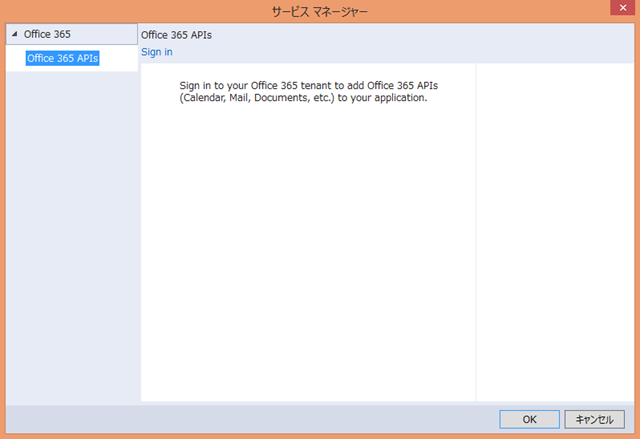Image resolution: width=640 pixels, height=439 pixels.
Task: Click blank space right of Office 365 APIs header
Action: (x=420, y=35)
